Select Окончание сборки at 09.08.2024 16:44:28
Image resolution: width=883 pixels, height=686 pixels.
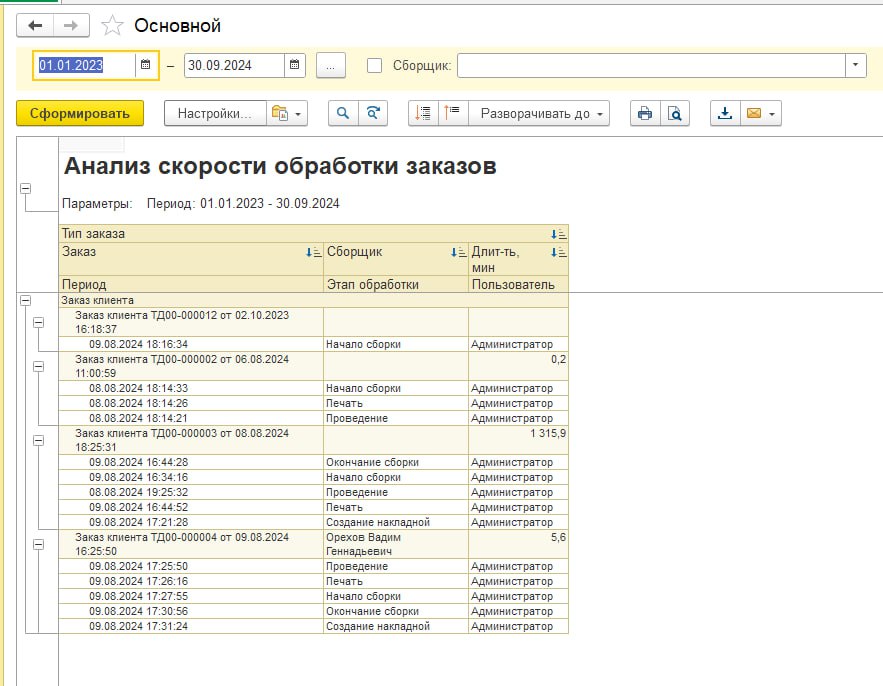(x=396, y=462)
